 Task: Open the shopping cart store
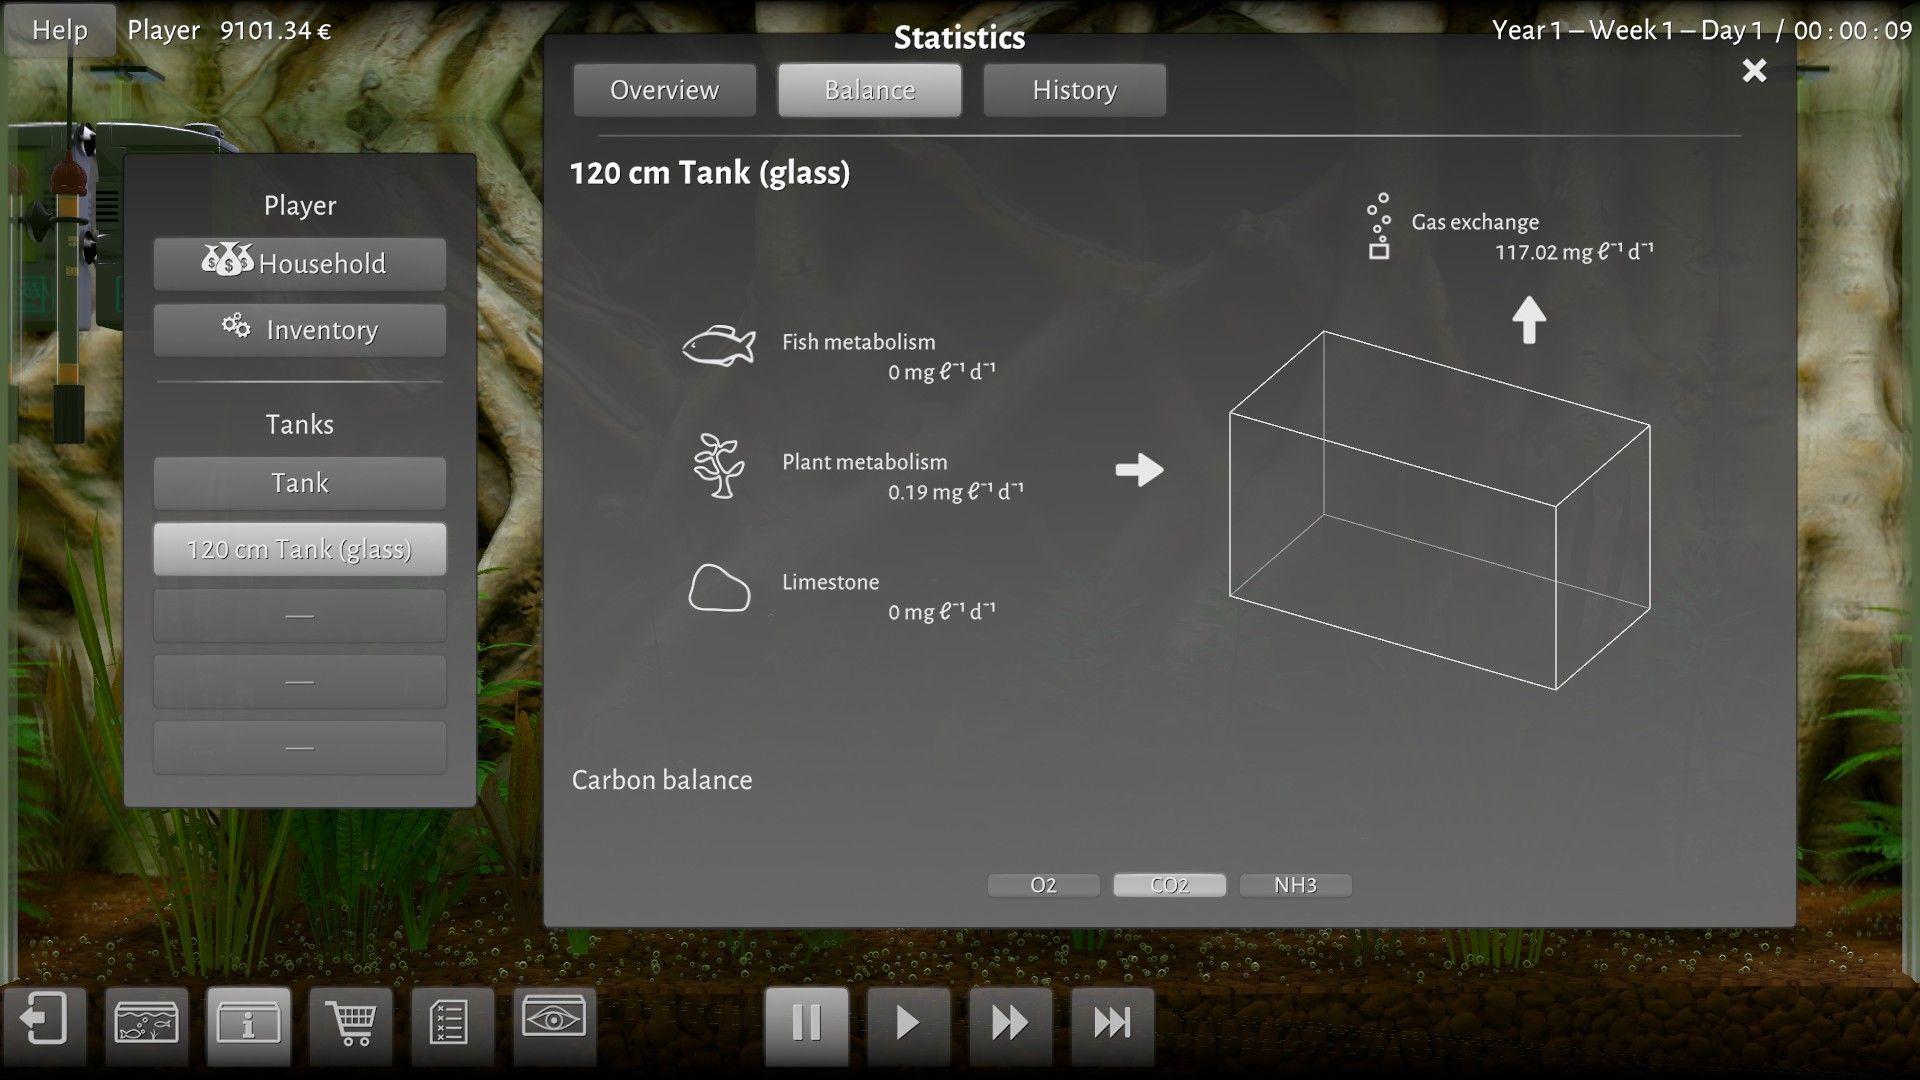350,1022
